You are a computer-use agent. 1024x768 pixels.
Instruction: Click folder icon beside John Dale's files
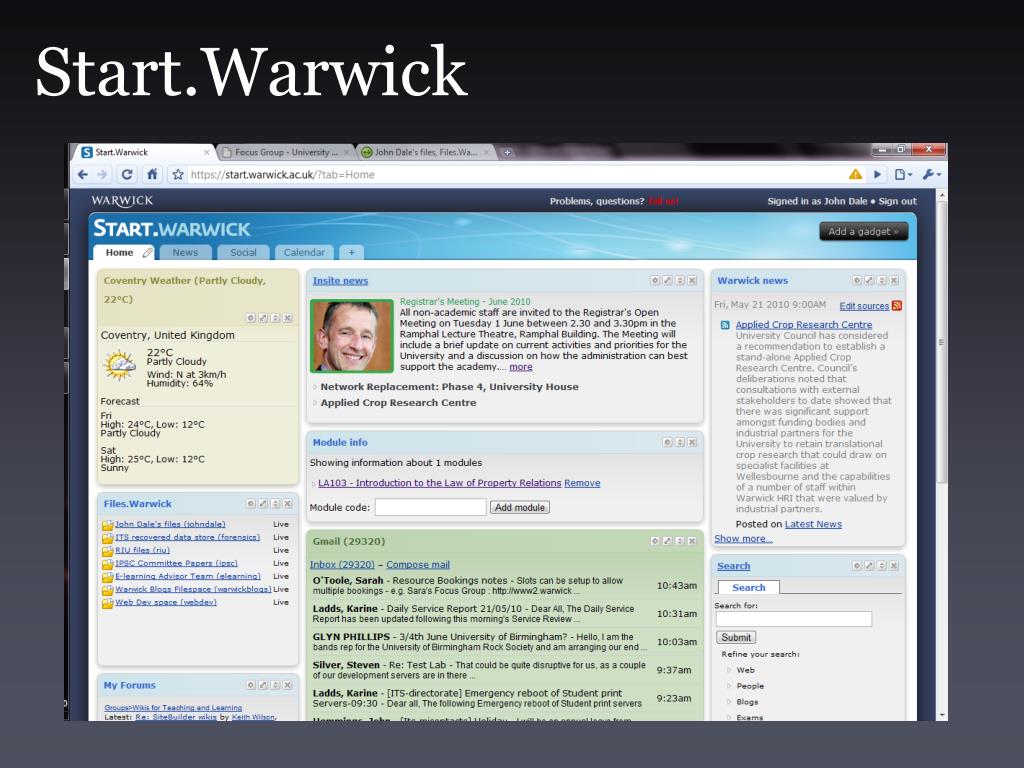coord(108,525)
